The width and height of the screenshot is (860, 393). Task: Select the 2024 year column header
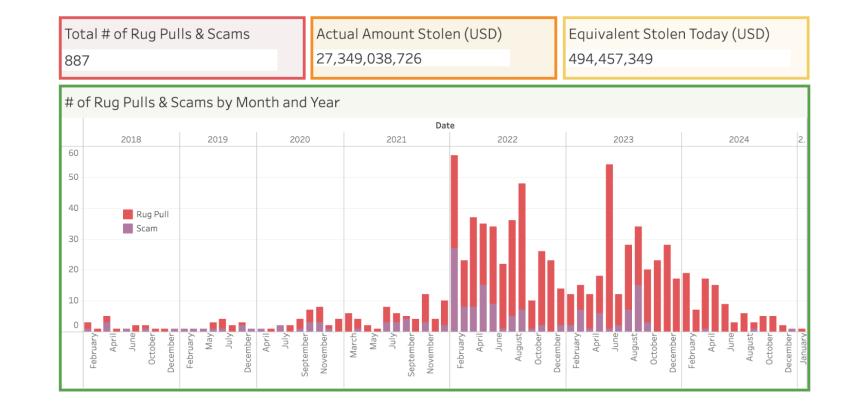pyautogui.click(x=739, y=140)
